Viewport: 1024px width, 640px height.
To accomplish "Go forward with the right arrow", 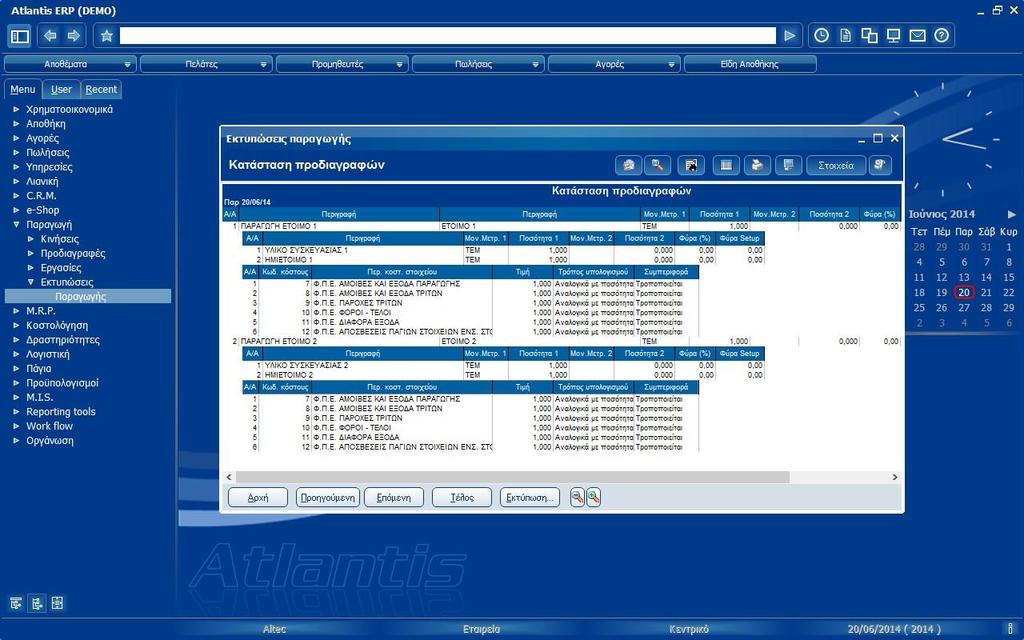I will coord(73,36).
